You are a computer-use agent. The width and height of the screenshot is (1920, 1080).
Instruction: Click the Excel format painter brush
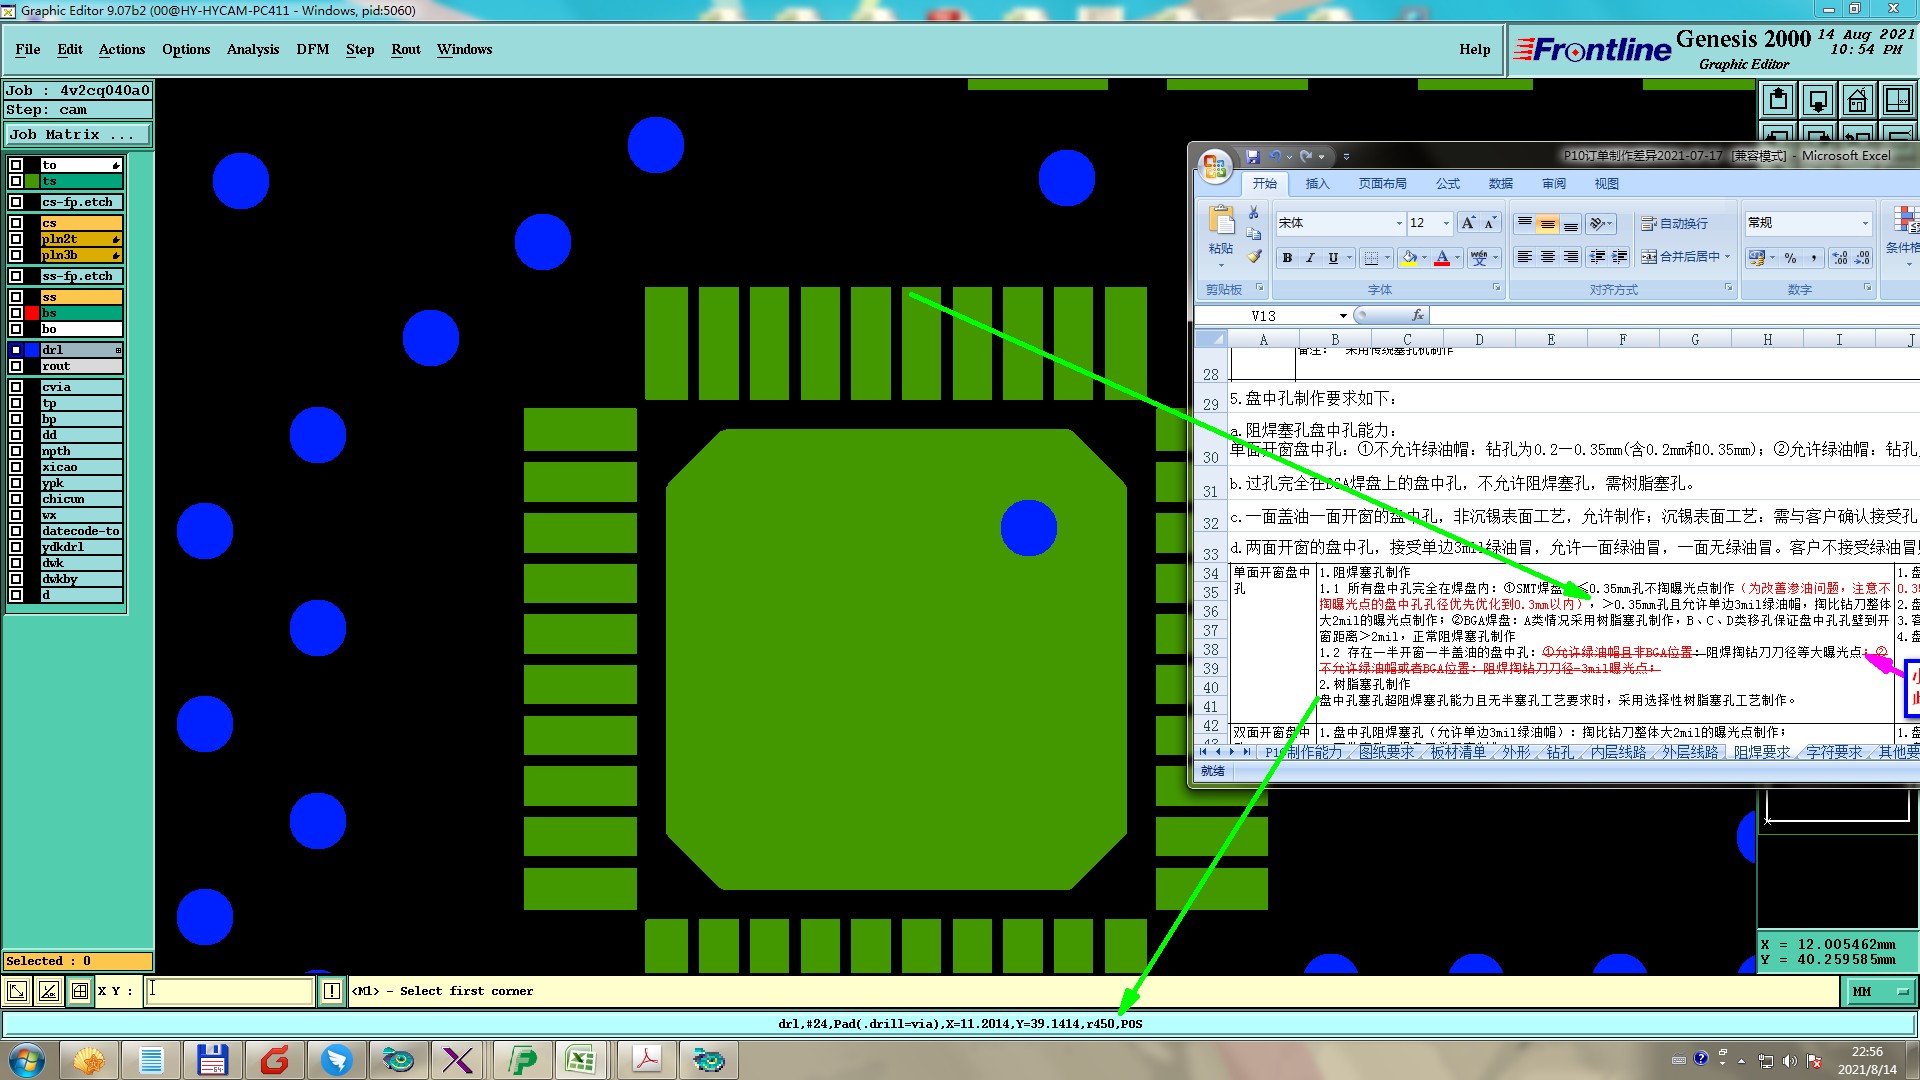[1254, 257]
